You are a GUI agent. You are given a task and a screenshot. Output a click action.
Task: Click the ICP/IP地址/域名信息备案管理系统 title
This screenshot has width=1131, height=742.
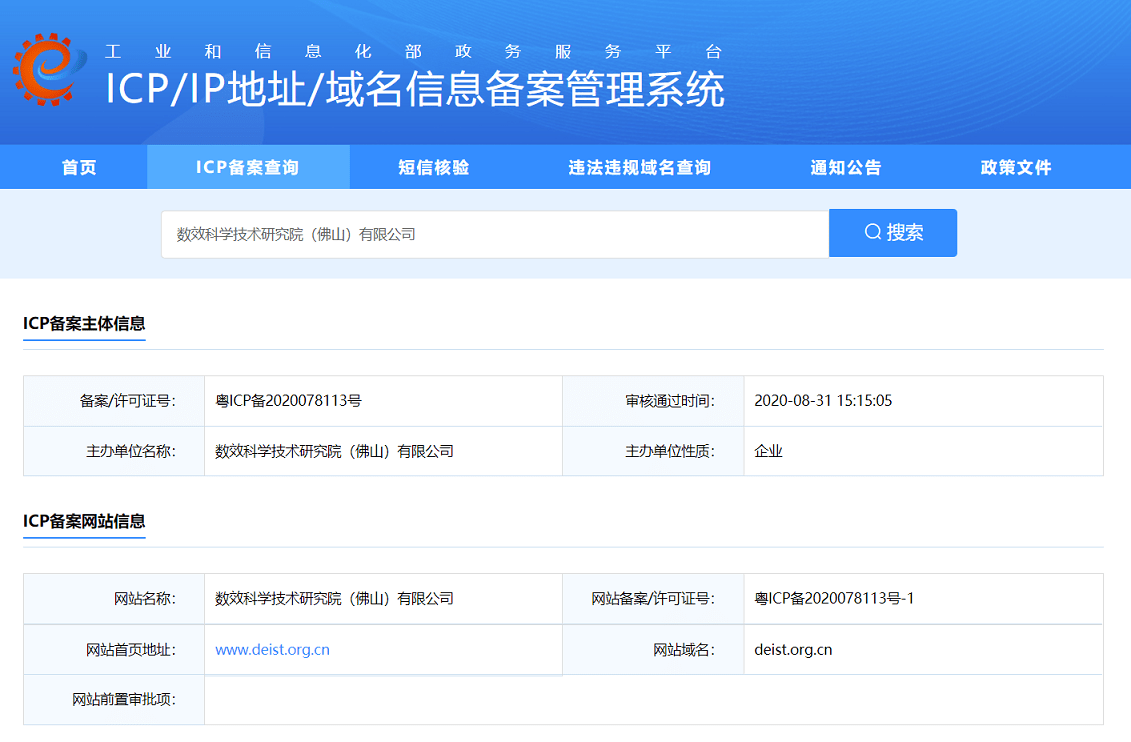(x=415, y=91)
